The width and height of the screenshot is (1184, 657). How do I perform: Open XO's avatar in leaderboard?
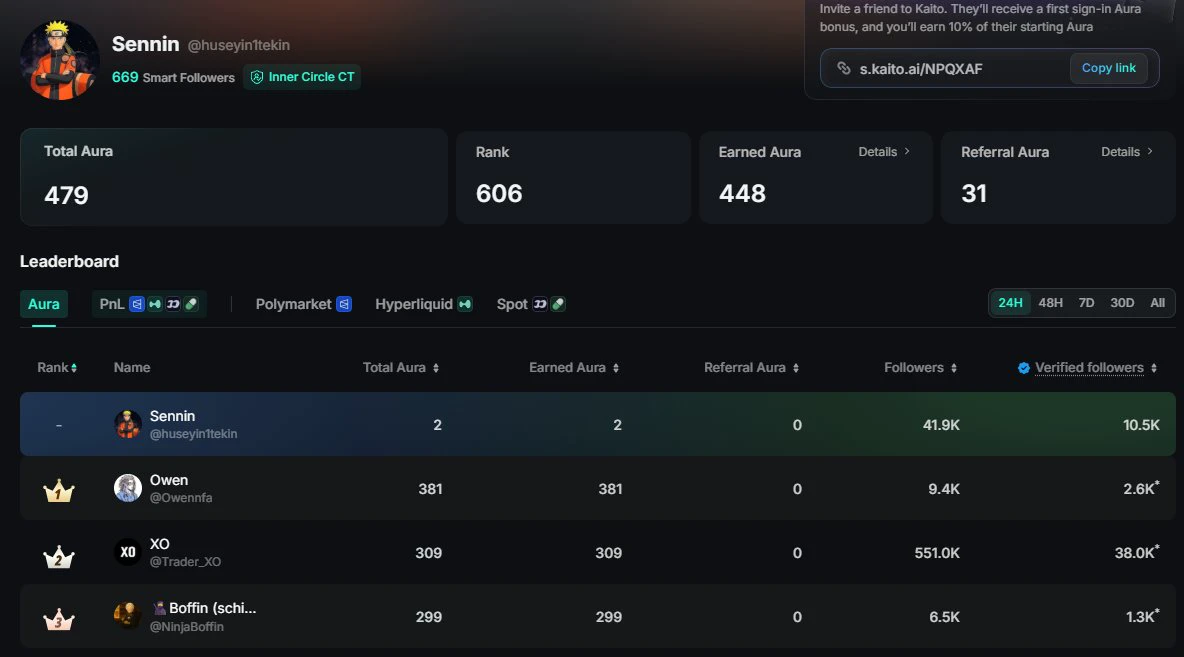(x=128, y=552)
